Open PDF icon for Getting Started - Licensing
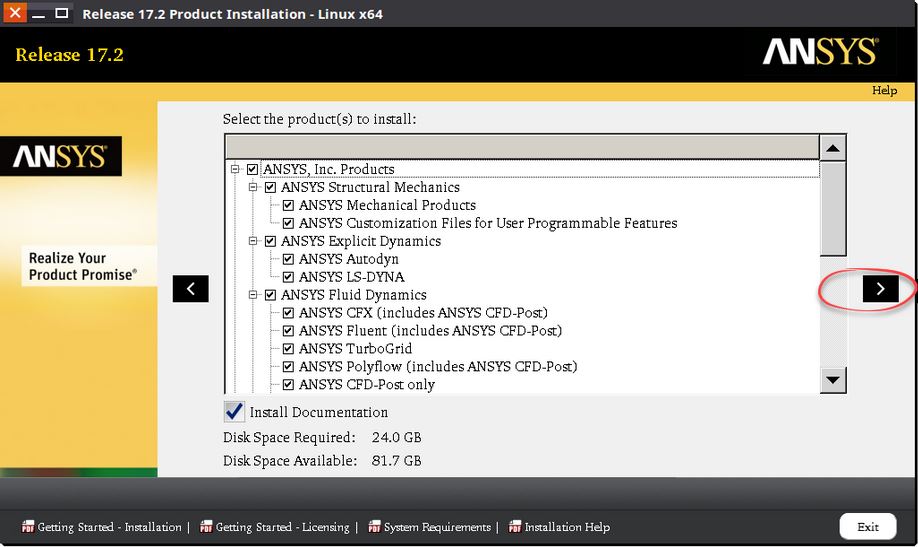 tap(205, 527)
